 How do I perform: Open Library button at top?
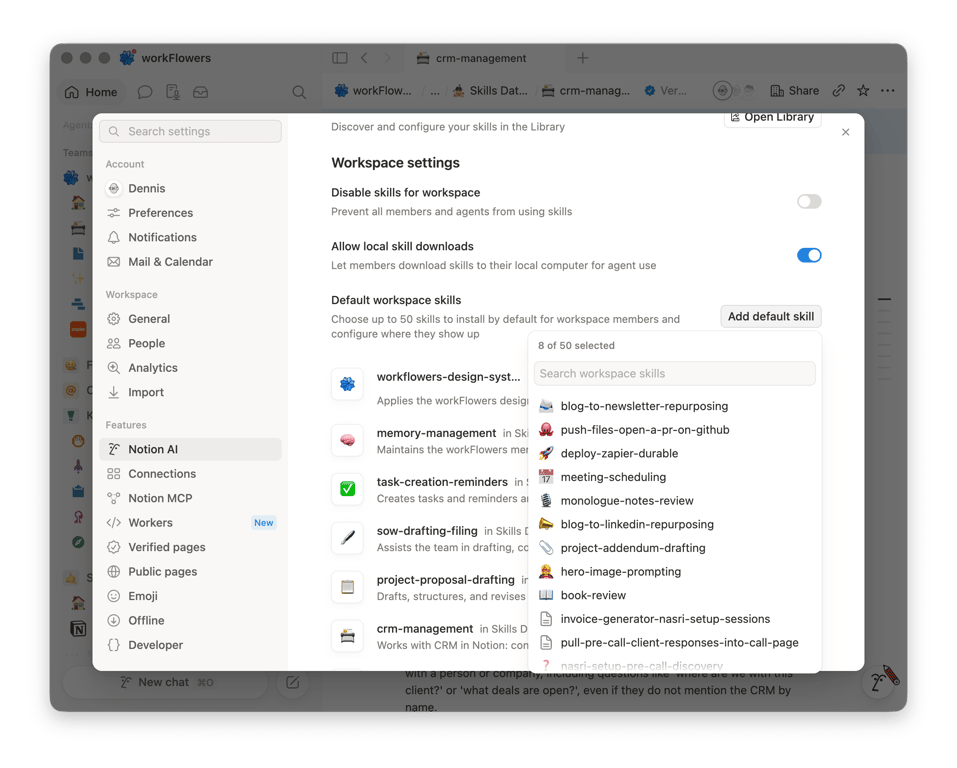[772, 118]
